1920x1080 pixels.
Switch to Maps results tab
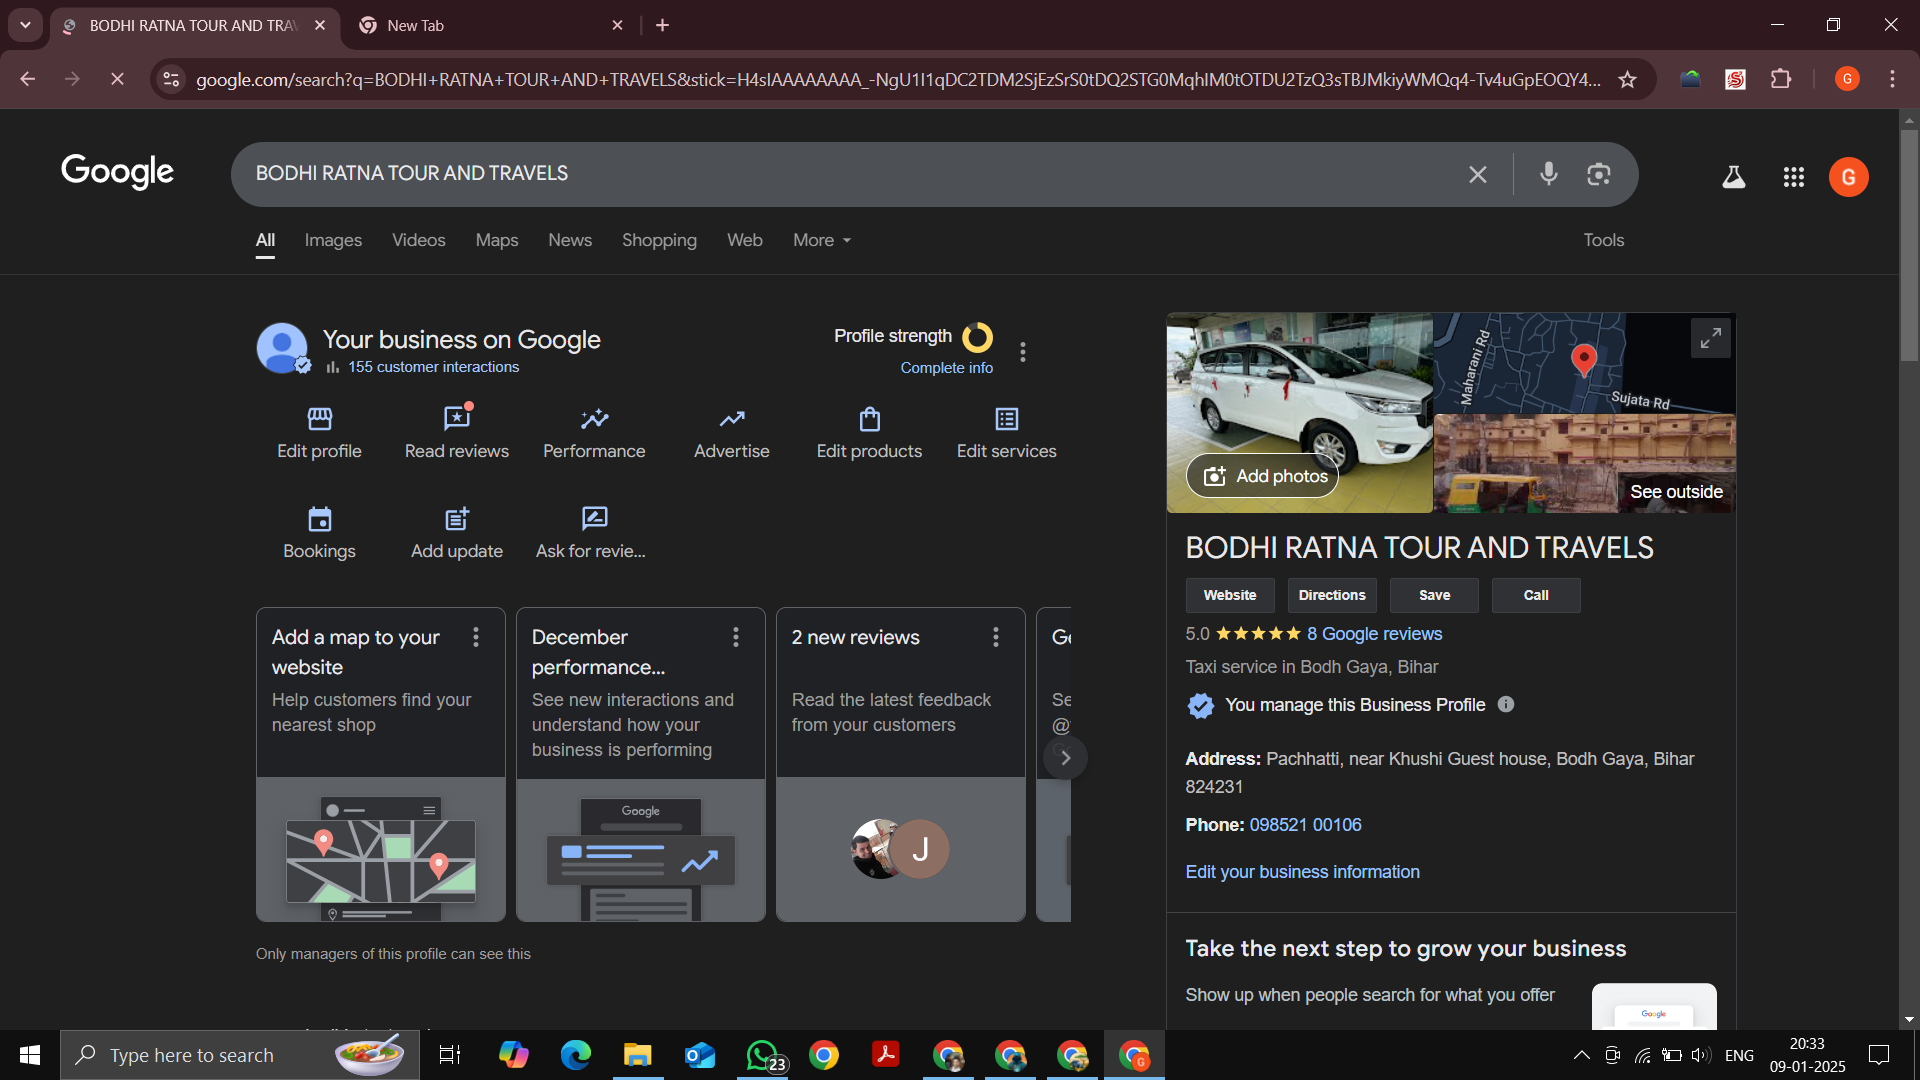[x=497, y=241]
